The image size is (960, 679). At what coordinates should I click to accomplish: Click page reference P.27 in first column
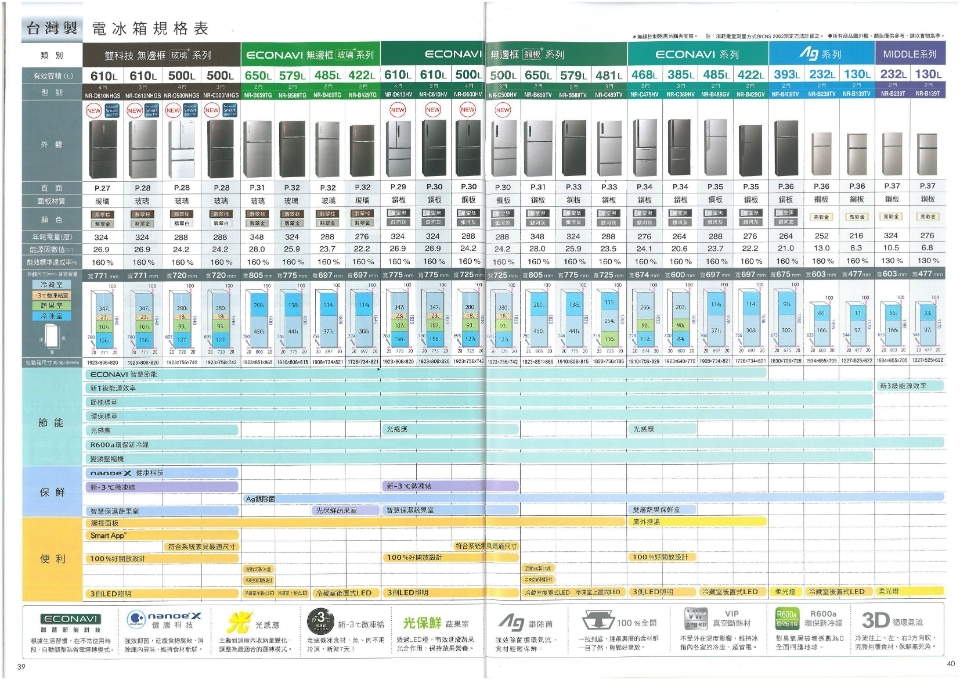click(102, 186)
